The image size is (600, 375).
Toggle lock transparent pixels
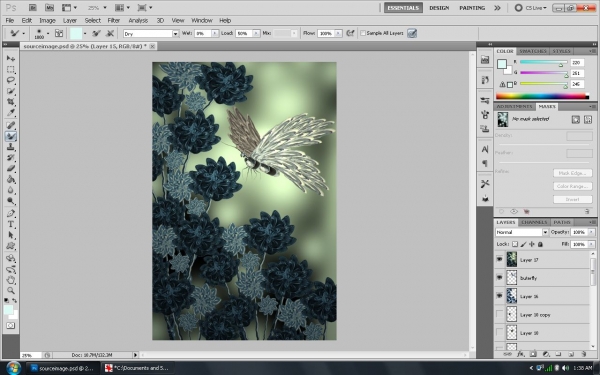(x=515, y=244)
